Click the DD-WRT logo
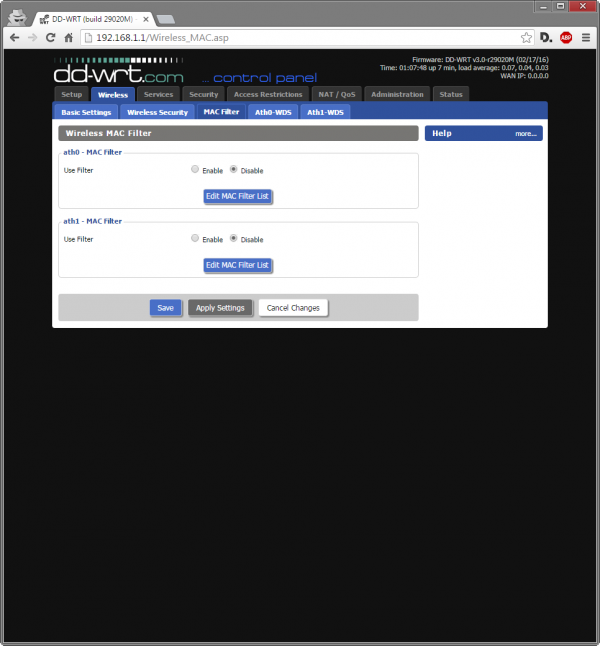 [120, 72]
